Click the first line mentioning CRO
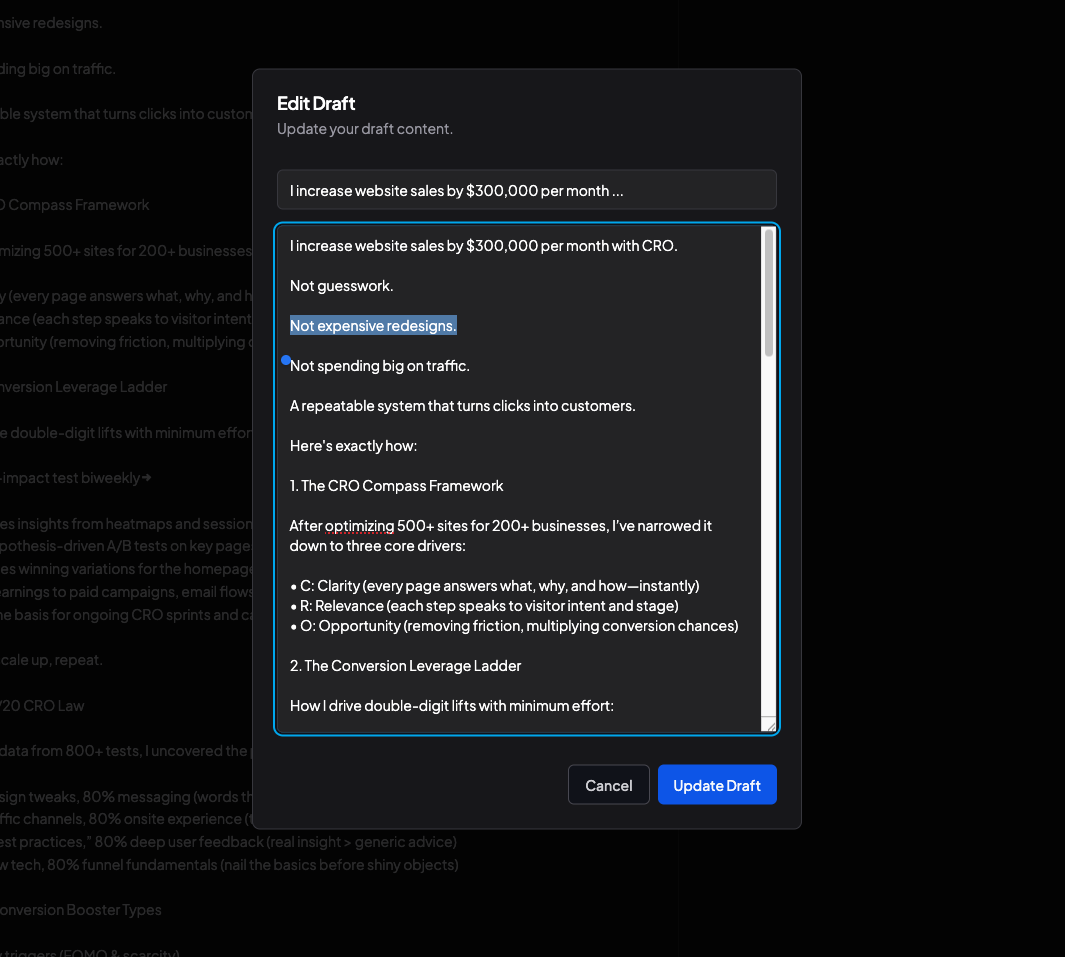Screen dimensions: 1065x957 pyautogui.click(x=484, y=246)
